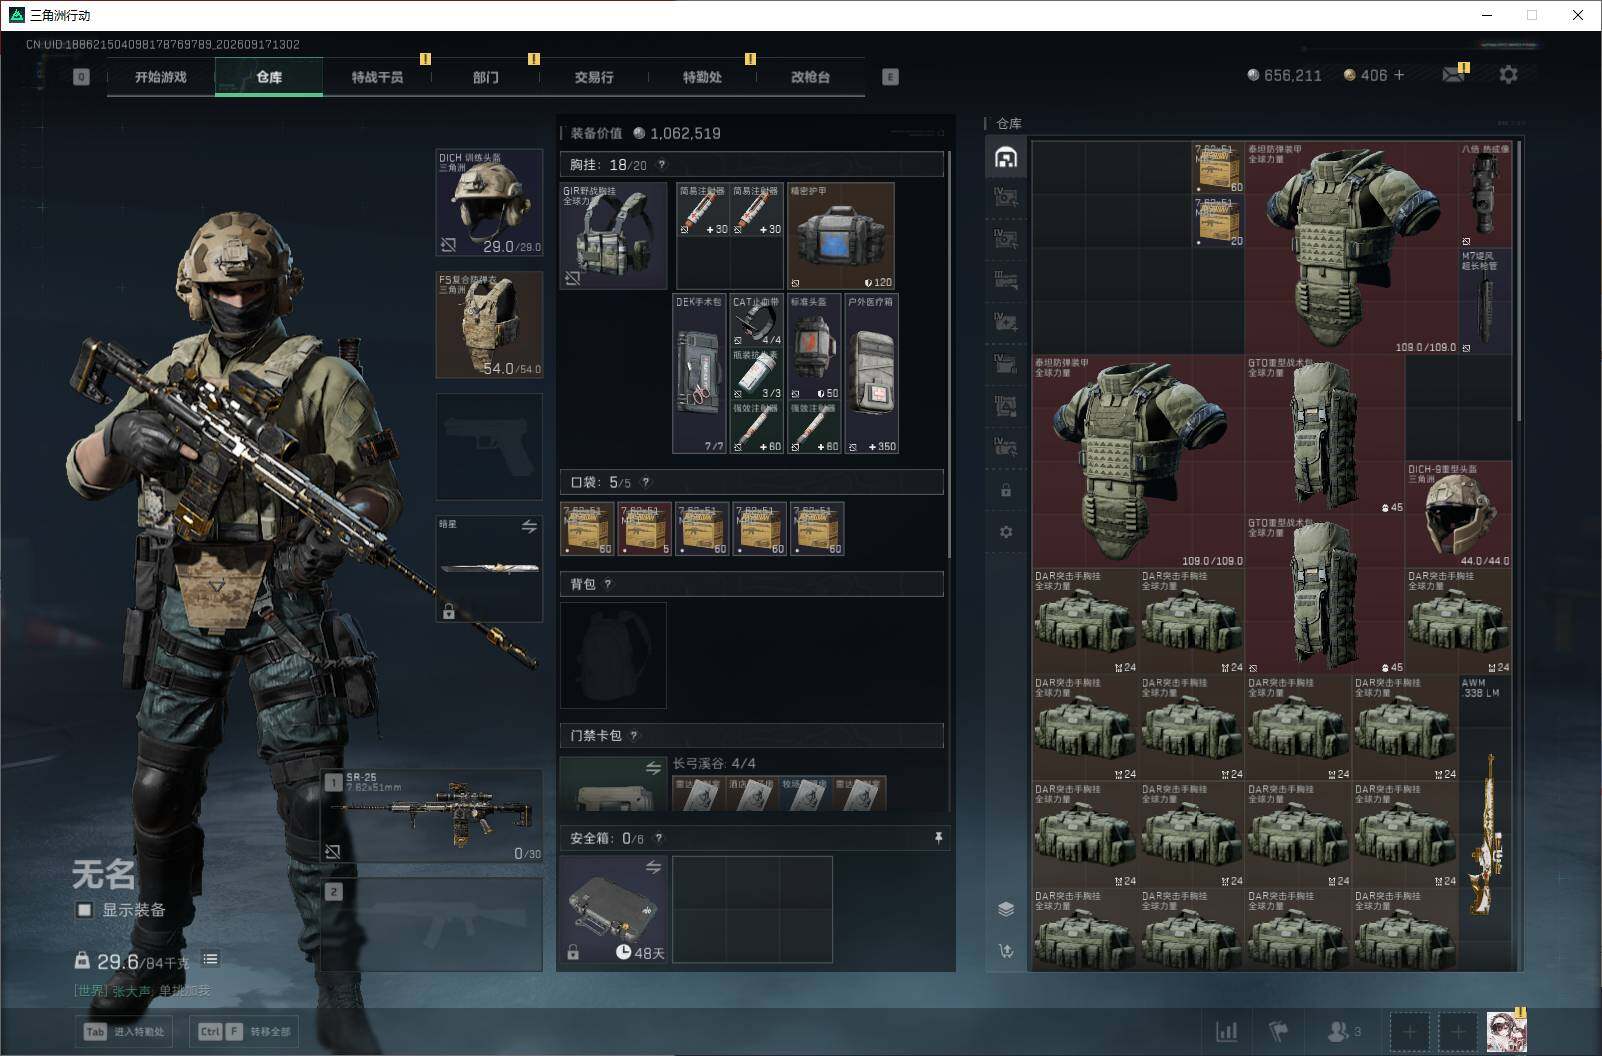Toggle the 显示装备 checkbox
This screenshot has width=1602, height=1056.
85,910
